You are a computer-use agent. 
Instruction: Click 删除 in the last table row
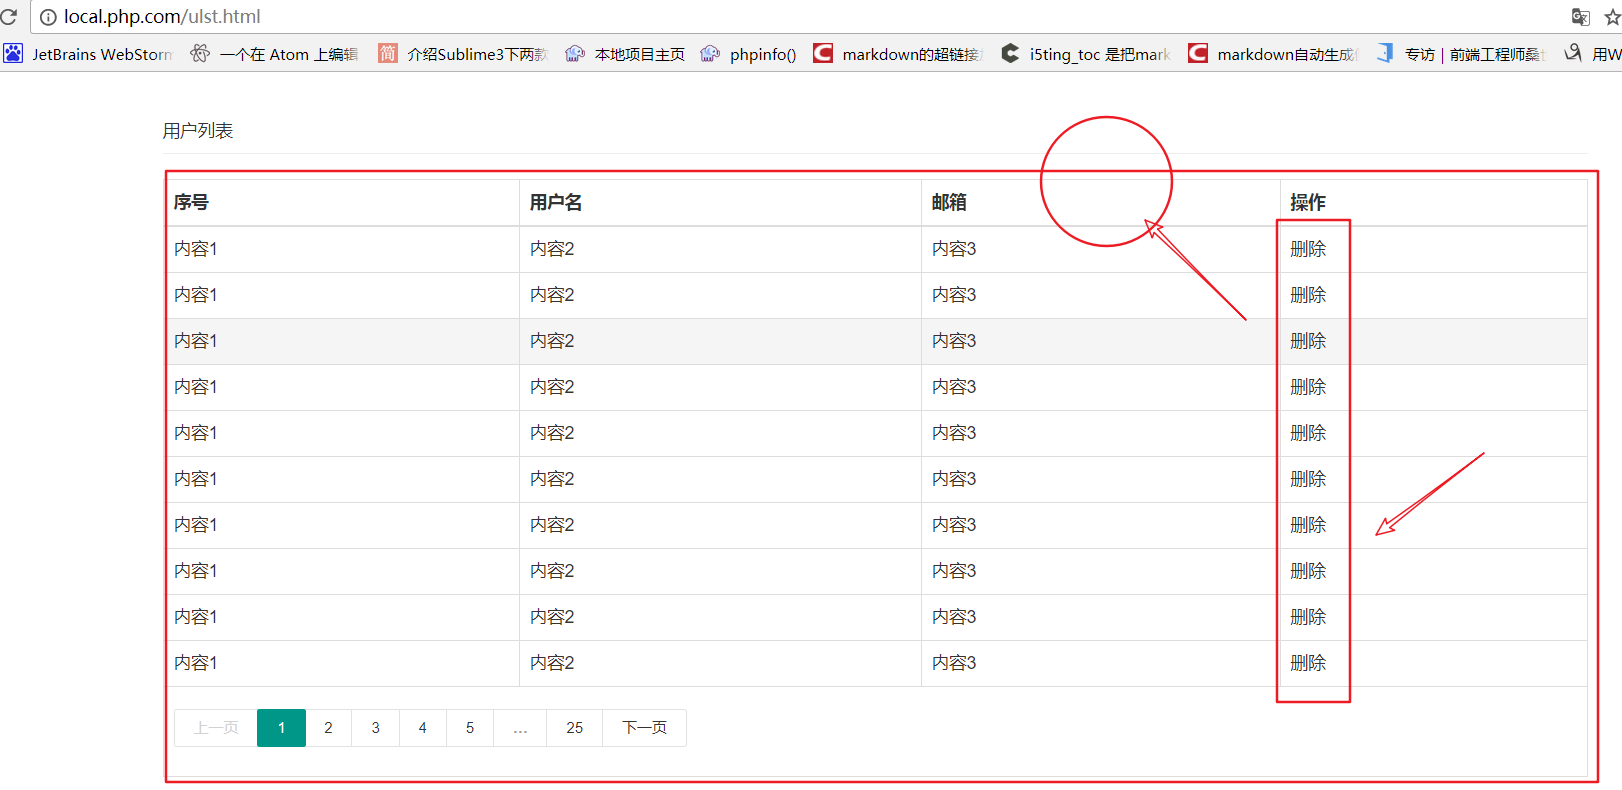[x=1308, y=663]
